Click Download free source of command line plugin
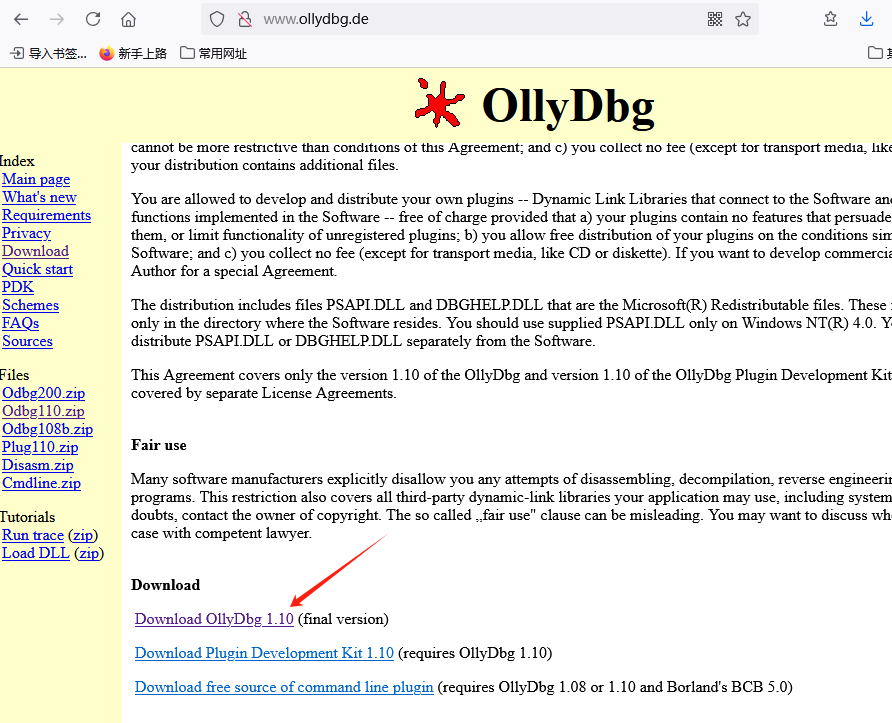 click(x=284, y=687)
